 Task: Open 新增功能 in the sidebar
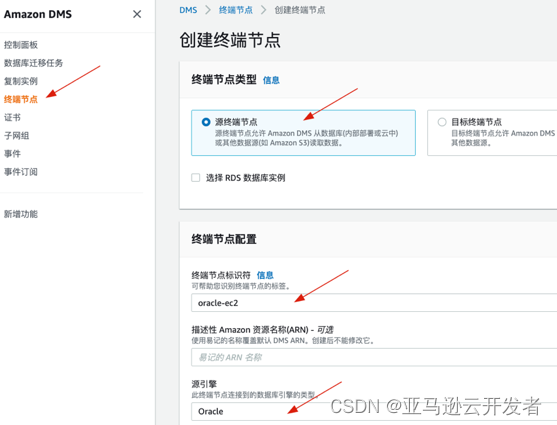[21, 214]
